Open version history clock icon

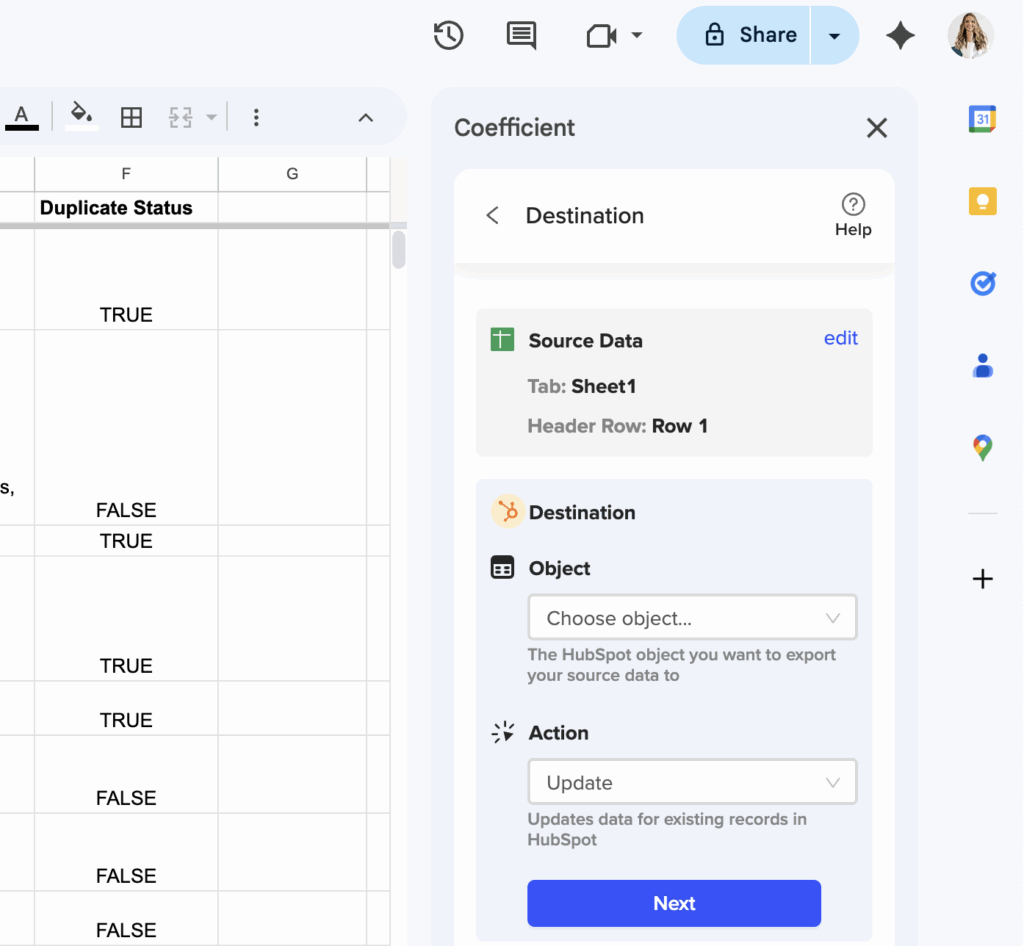tap(448, 35)
